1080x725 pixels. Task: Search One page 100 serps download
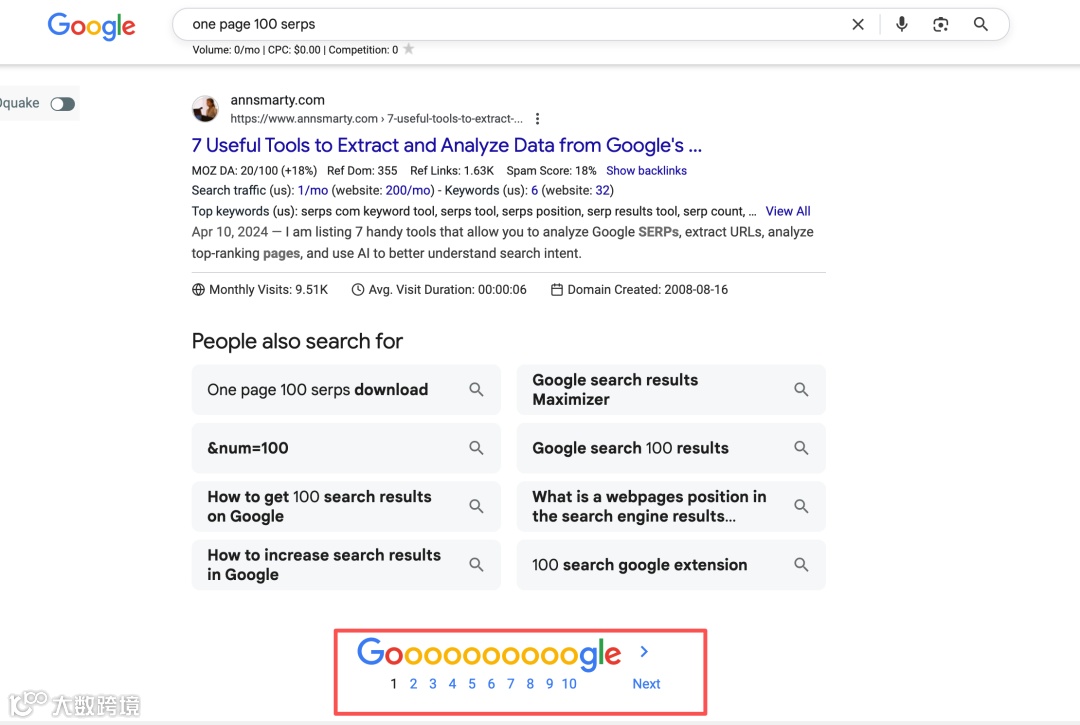tap(346, 390)
